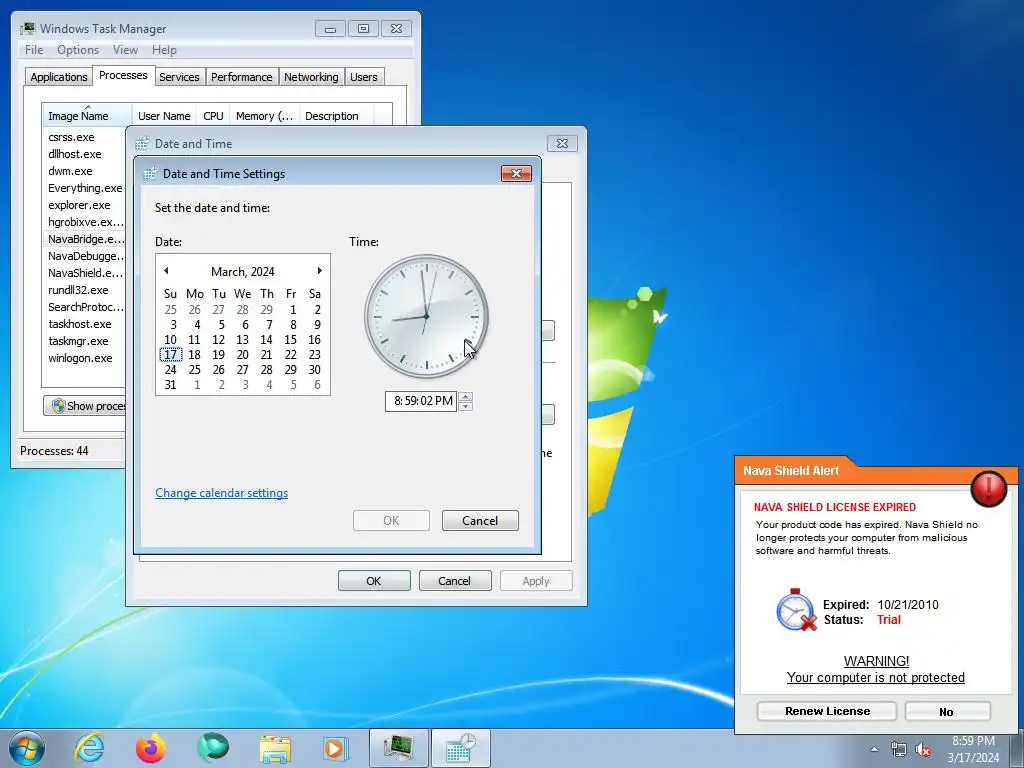Open the View menu in Task Manager
The image size is (1024, 768).
point(125,50)
